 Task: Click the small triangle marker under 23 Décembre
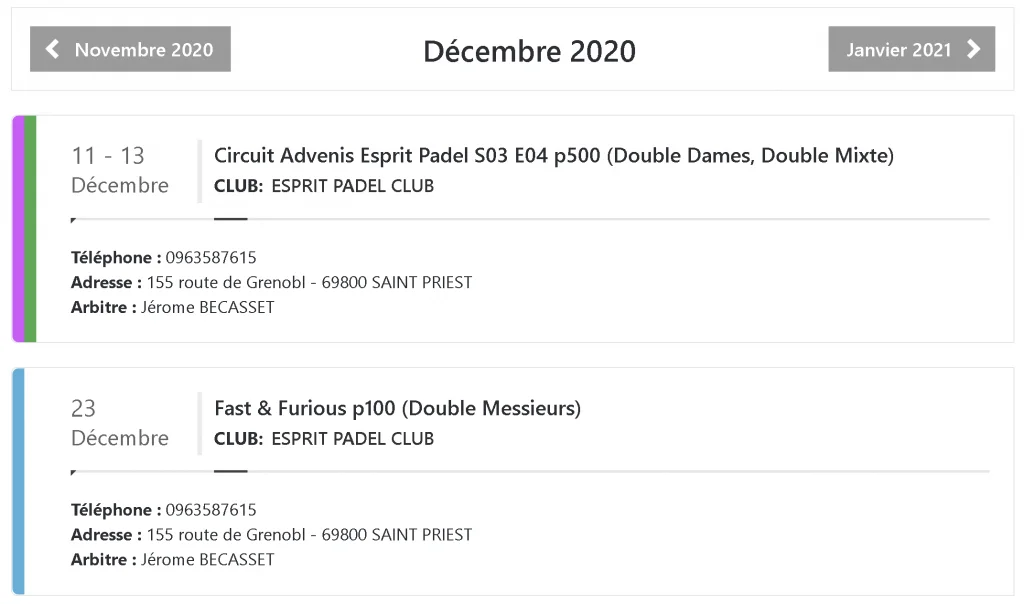(74, 472)
